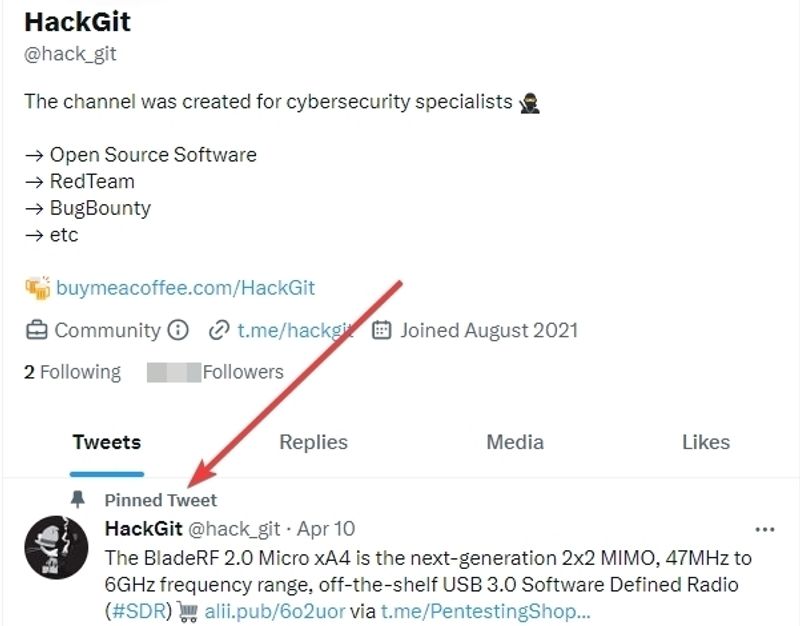Click the calendar icon before Joined August 2021
The image size is (800, 626).
coord(382,330)
